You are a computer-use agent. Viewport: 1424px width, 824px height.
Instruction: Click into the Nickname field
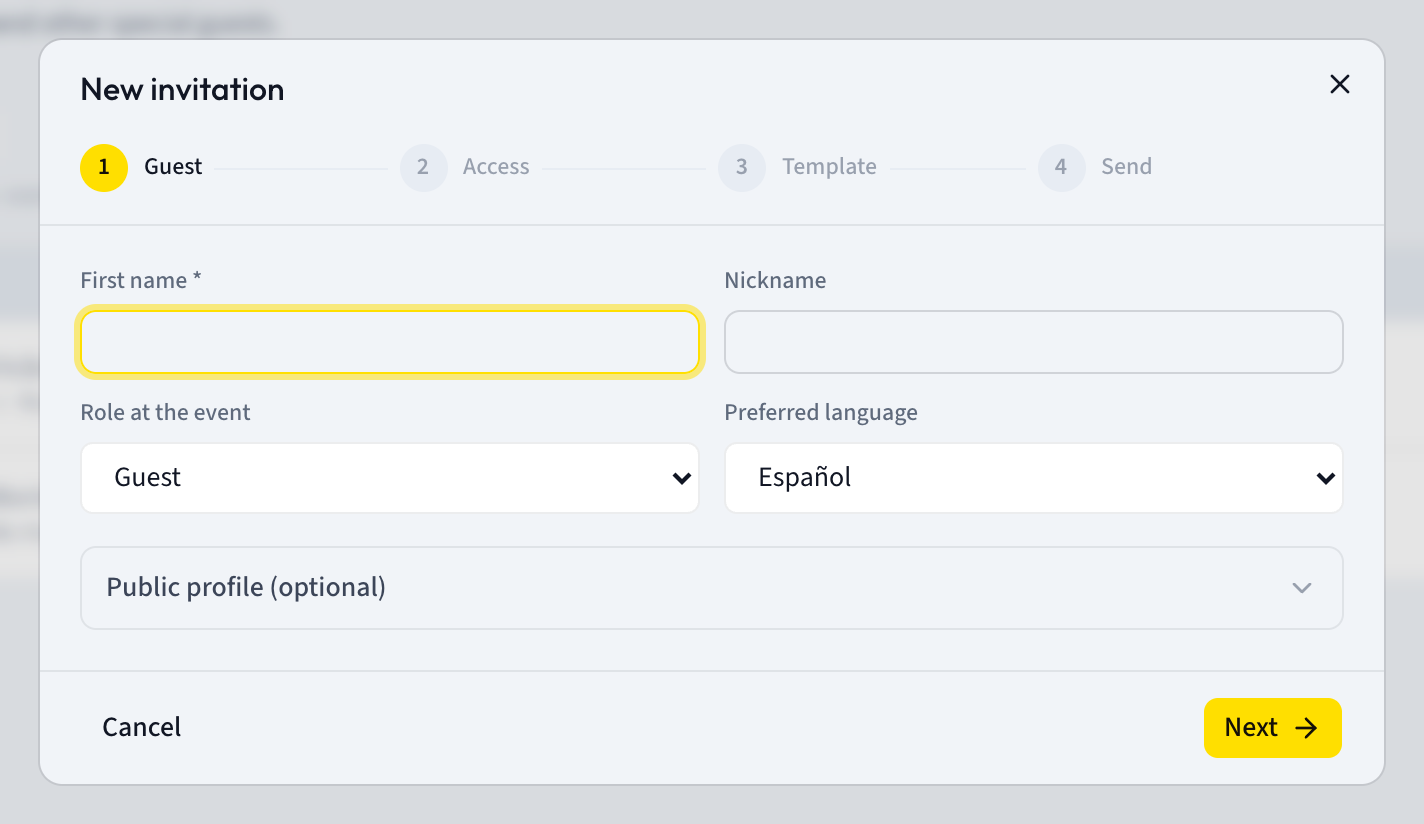point(1033,342)
